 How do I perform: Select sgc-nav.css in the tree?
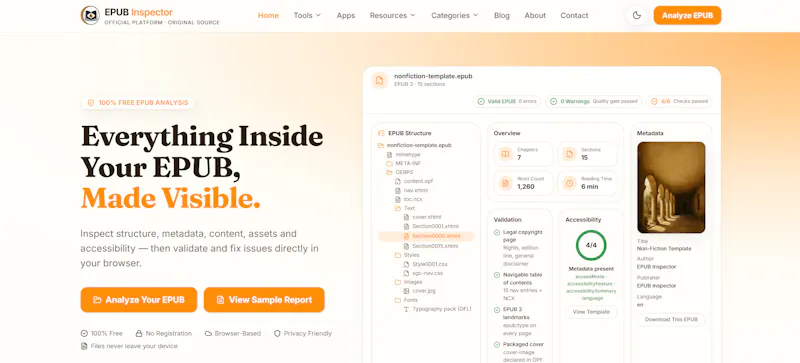point(428,273)
